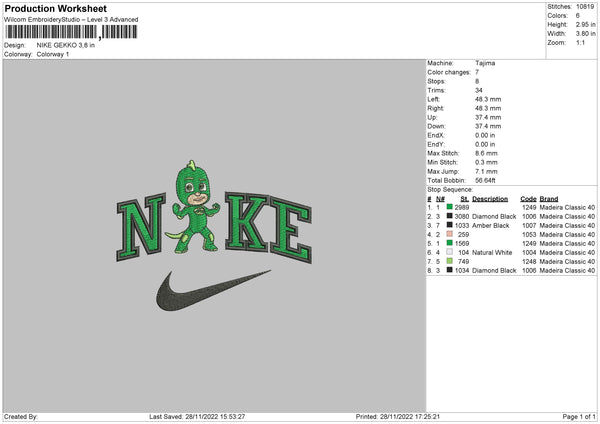Select the Diamond Black swatch with 3080 stitches
Viewport: 600px width, 424px height.
(450, 216)
